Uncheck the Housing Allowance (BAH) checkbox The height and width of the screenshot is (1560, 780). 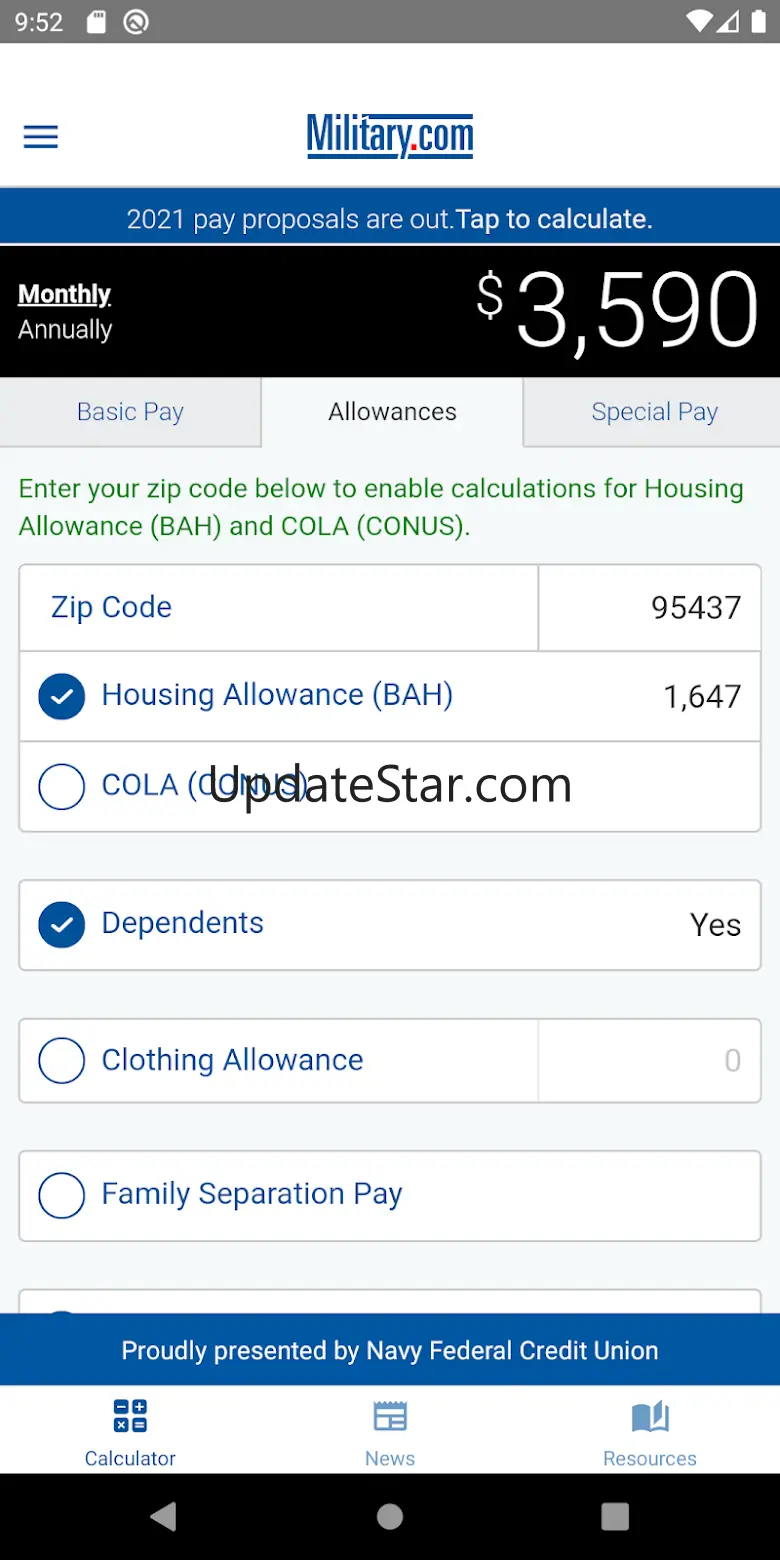pos(62,697)
